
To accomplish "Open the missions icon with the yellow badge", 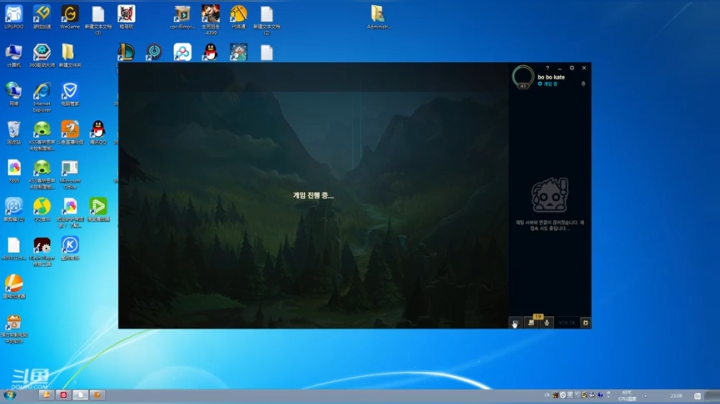I will (x=531, y=322).
